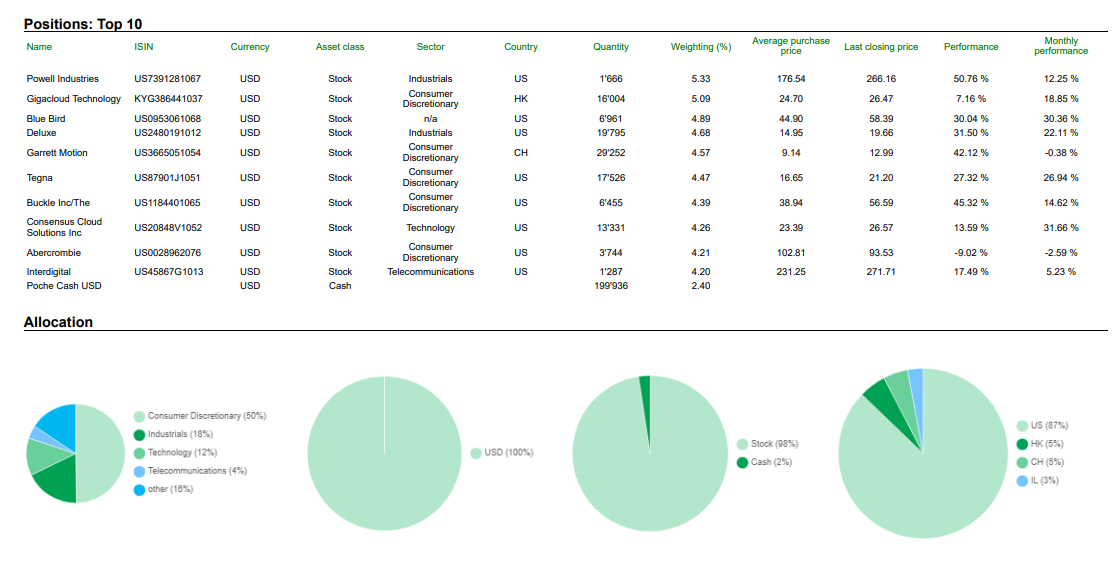Click ISIN US0028962076
1120x576 pixels.
coord(168,253)
